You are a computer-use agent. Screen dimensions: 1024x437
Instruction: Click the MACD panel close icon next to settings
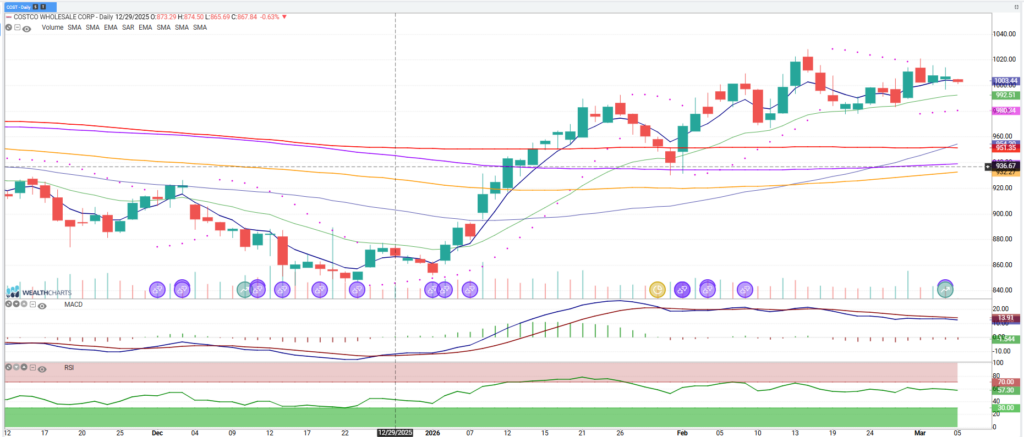click(16, 303)
